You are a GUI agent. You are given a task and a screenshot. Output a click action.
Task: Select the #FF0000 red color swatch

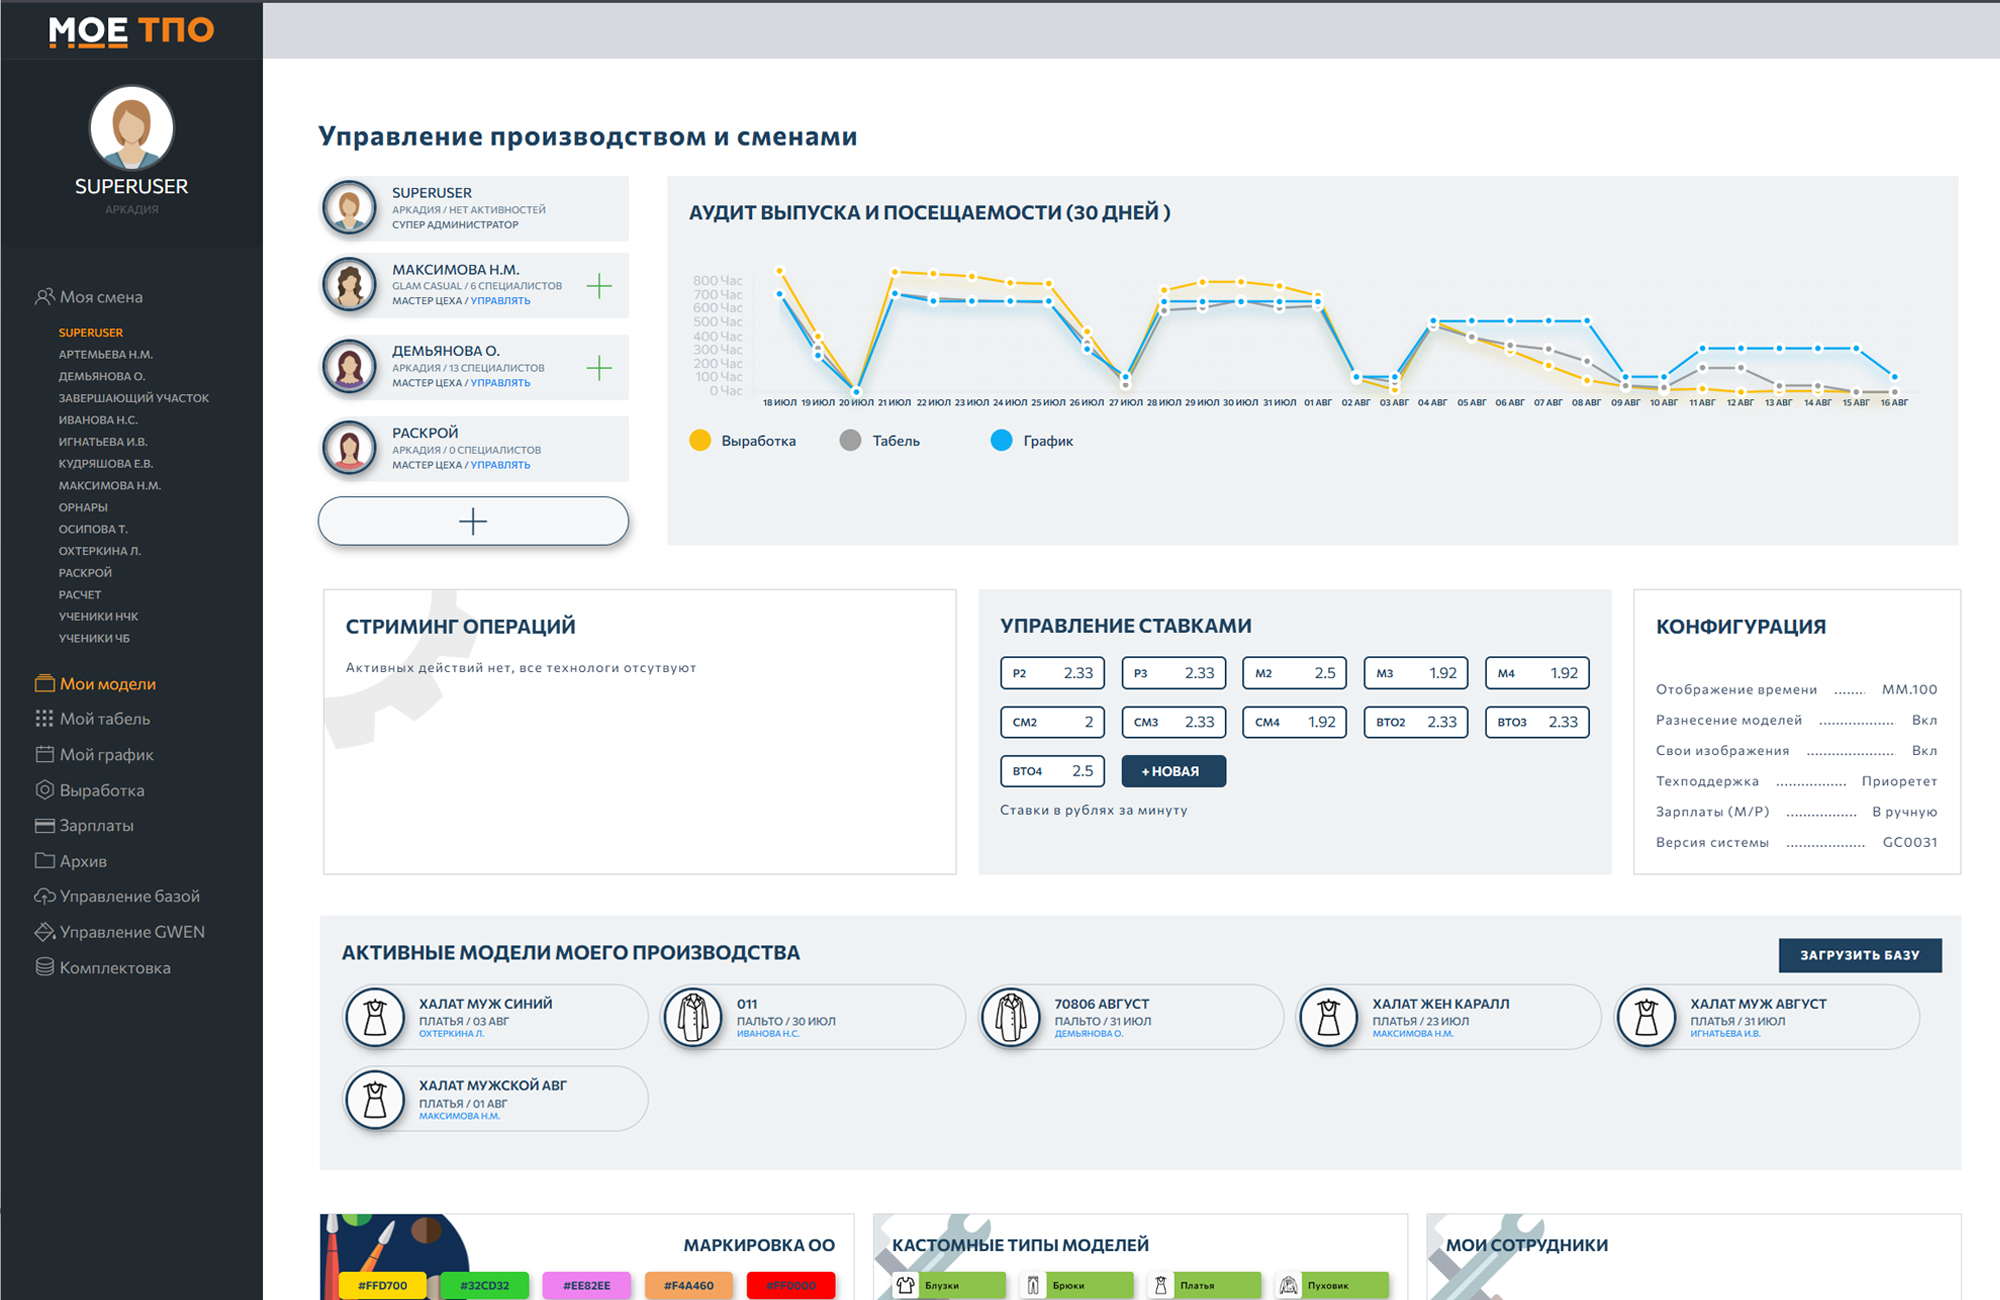pos(791,1286)
